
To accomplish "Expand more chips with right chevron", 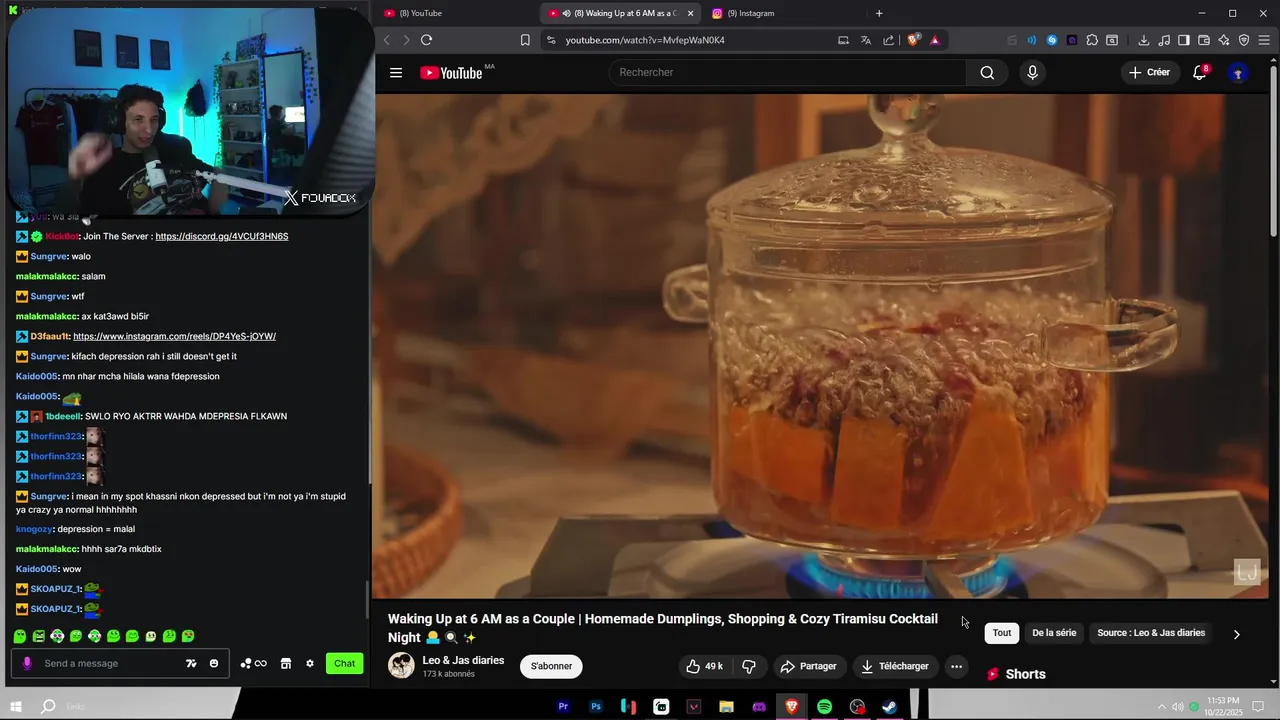I will pyautogui.click(x=1237, y=633).
